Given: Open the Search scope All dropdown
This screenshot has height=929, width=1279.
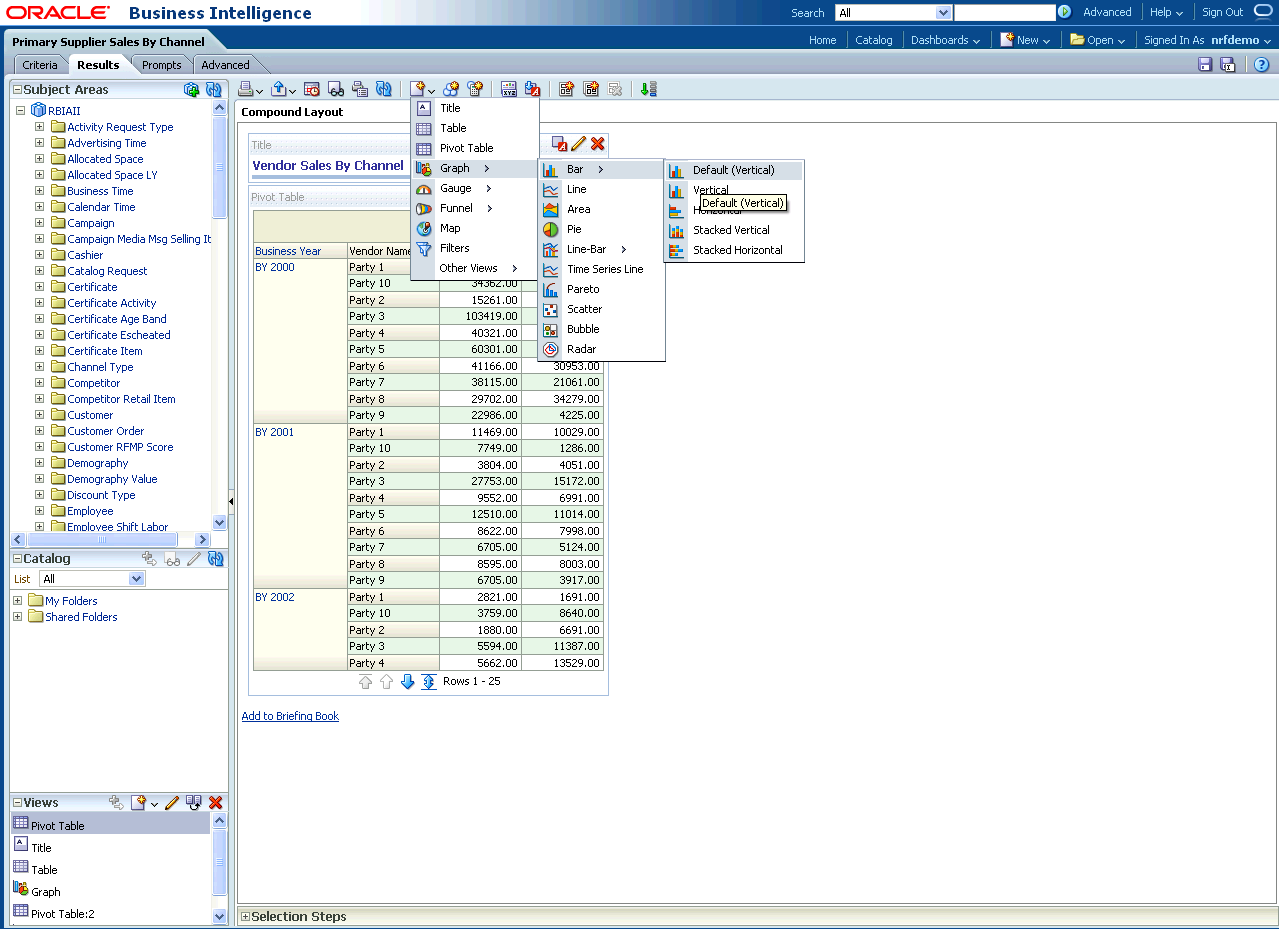Looking at the screenshot, I should click(x=942, y=13).
